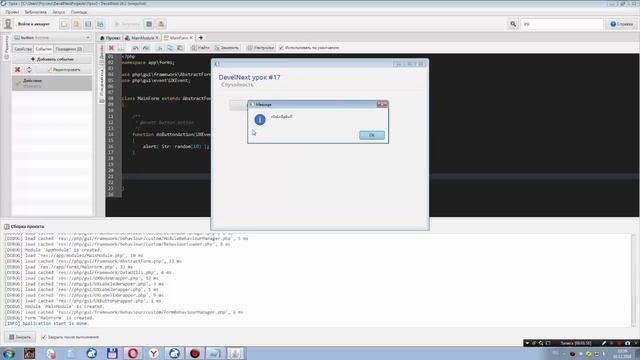
Task: Switch to the Свойства tab
Action: coord(23,49)
